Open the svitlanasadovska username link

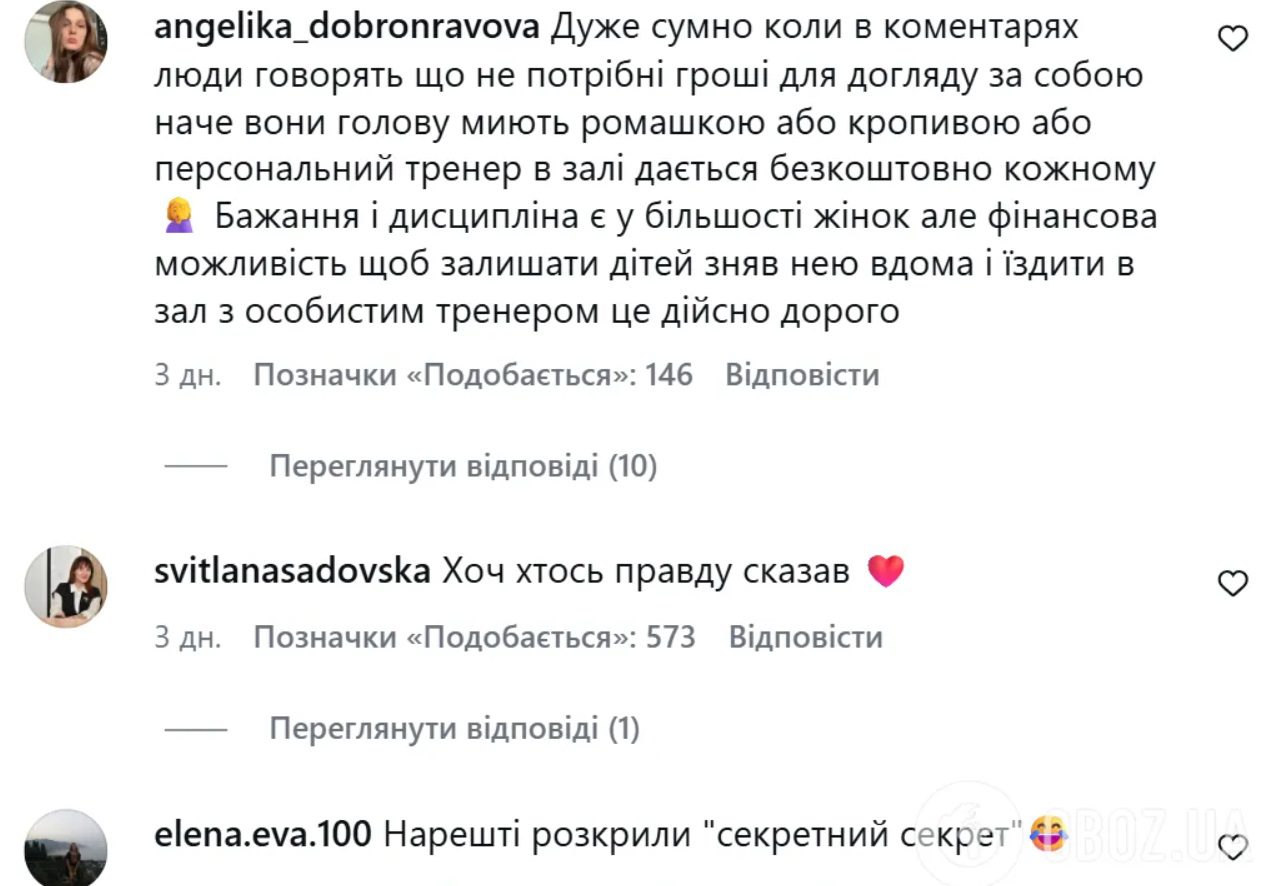tap(293, 572)
